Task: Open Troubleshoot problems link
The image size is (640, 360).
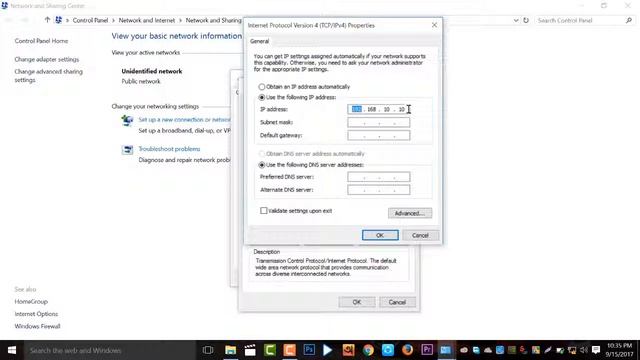Action: [x=169, y=149]
